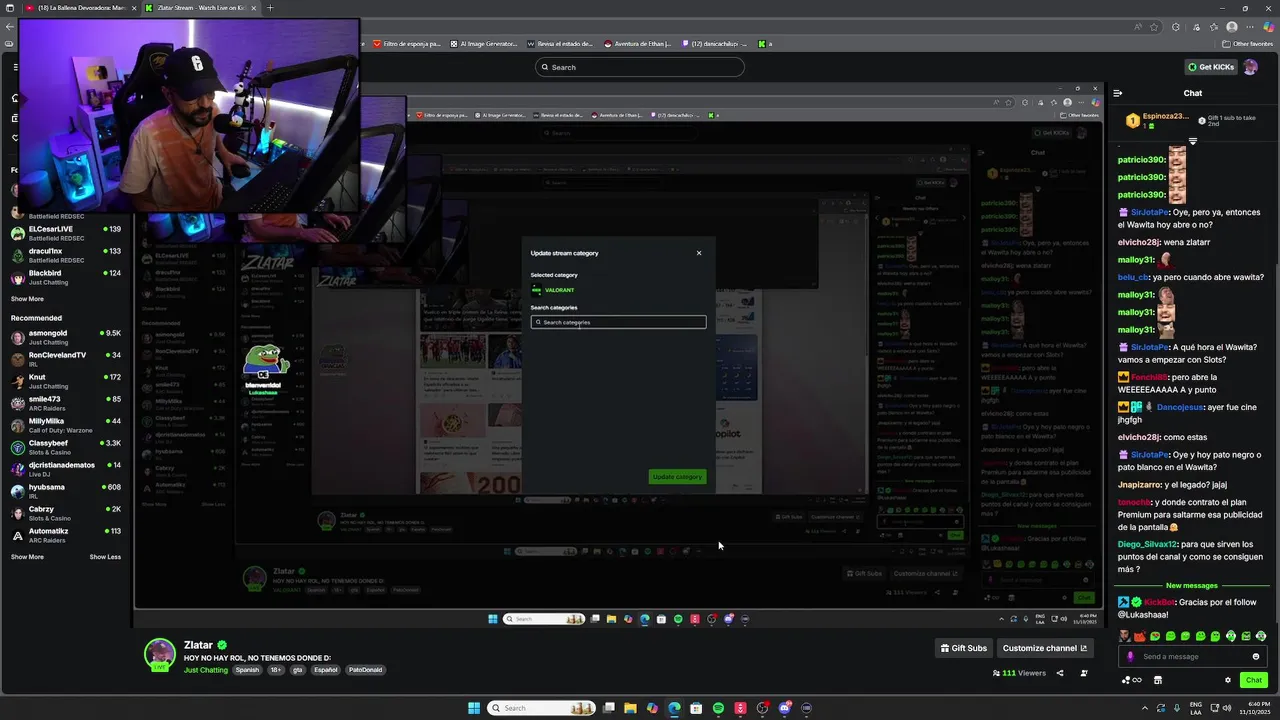Open Discord from taskbar

[x=785, y=708]
